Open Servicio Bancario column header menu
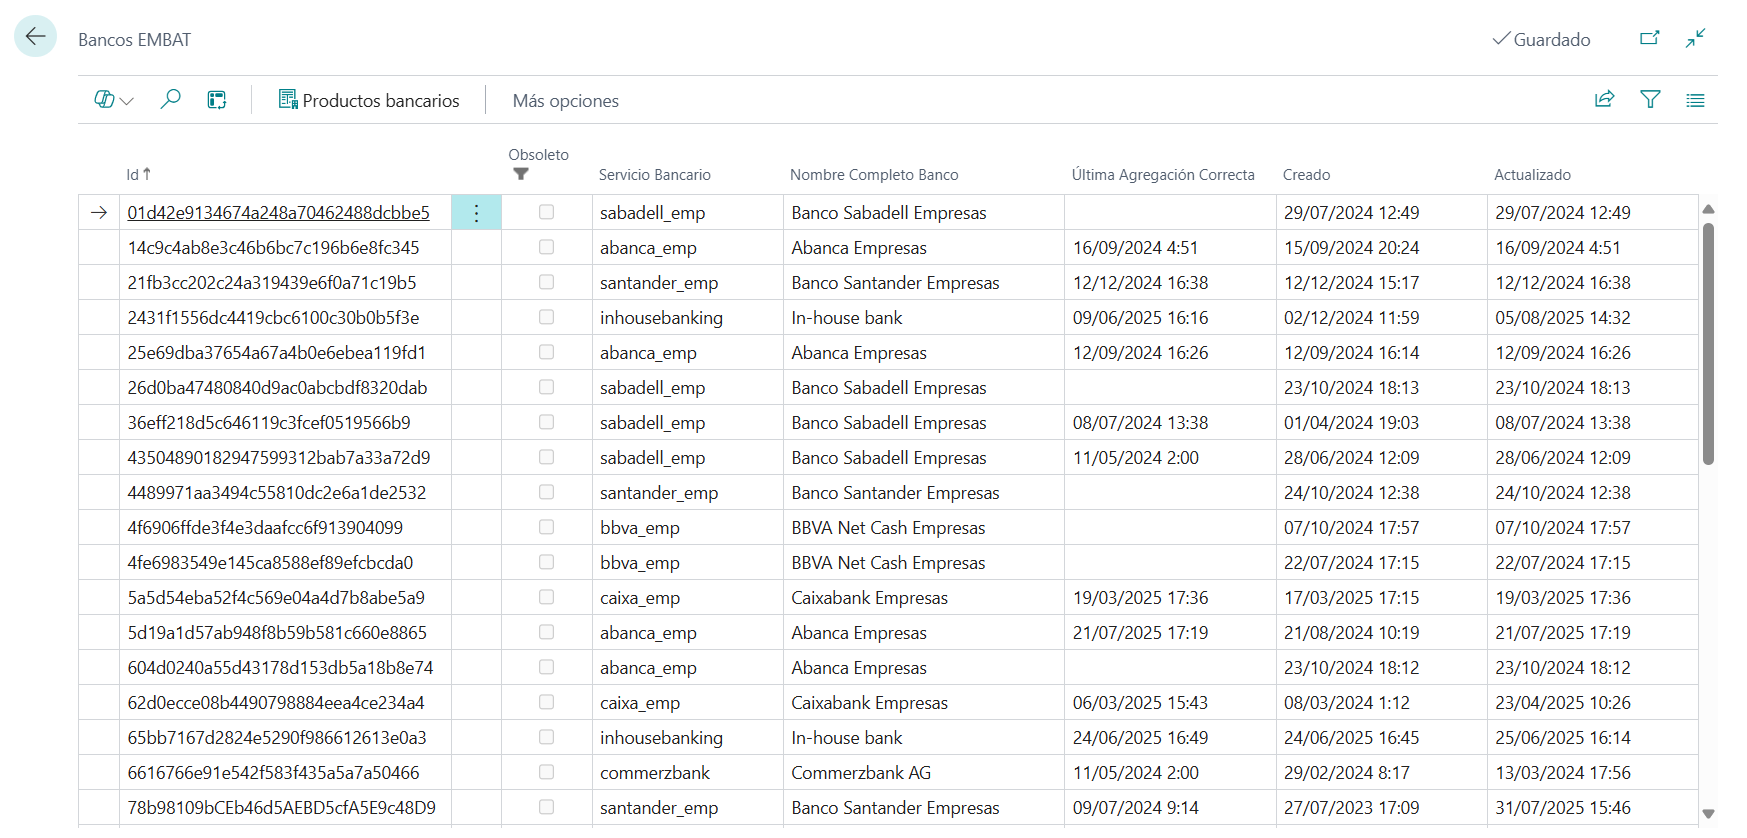Viewport: 1747px width, 838px height. pos(654,174)
